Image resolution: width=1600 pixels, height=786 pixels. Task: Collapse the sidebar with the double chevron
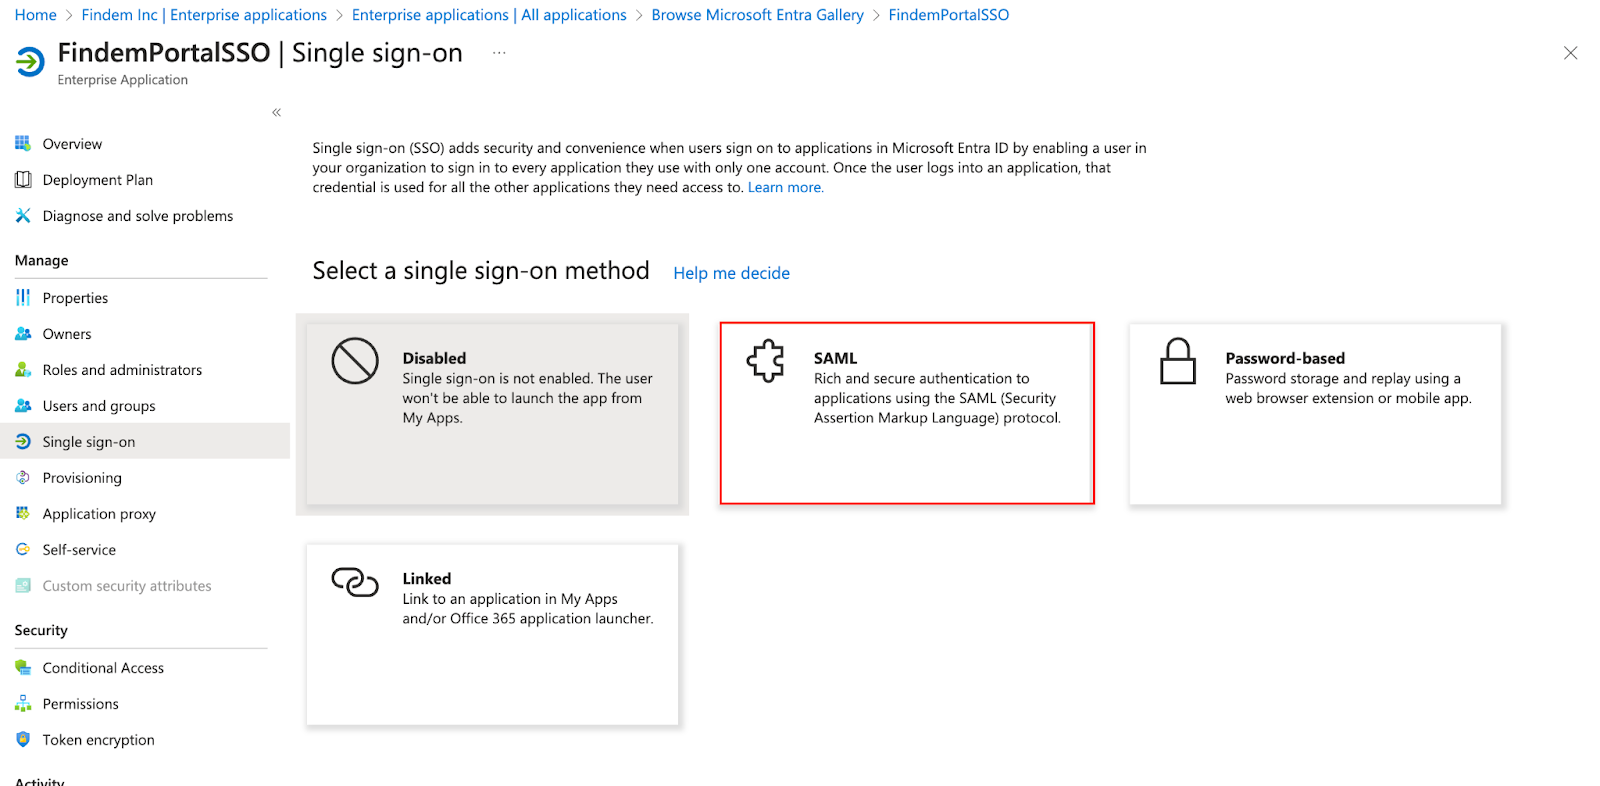pyautogui.click(x=277, y=112)
